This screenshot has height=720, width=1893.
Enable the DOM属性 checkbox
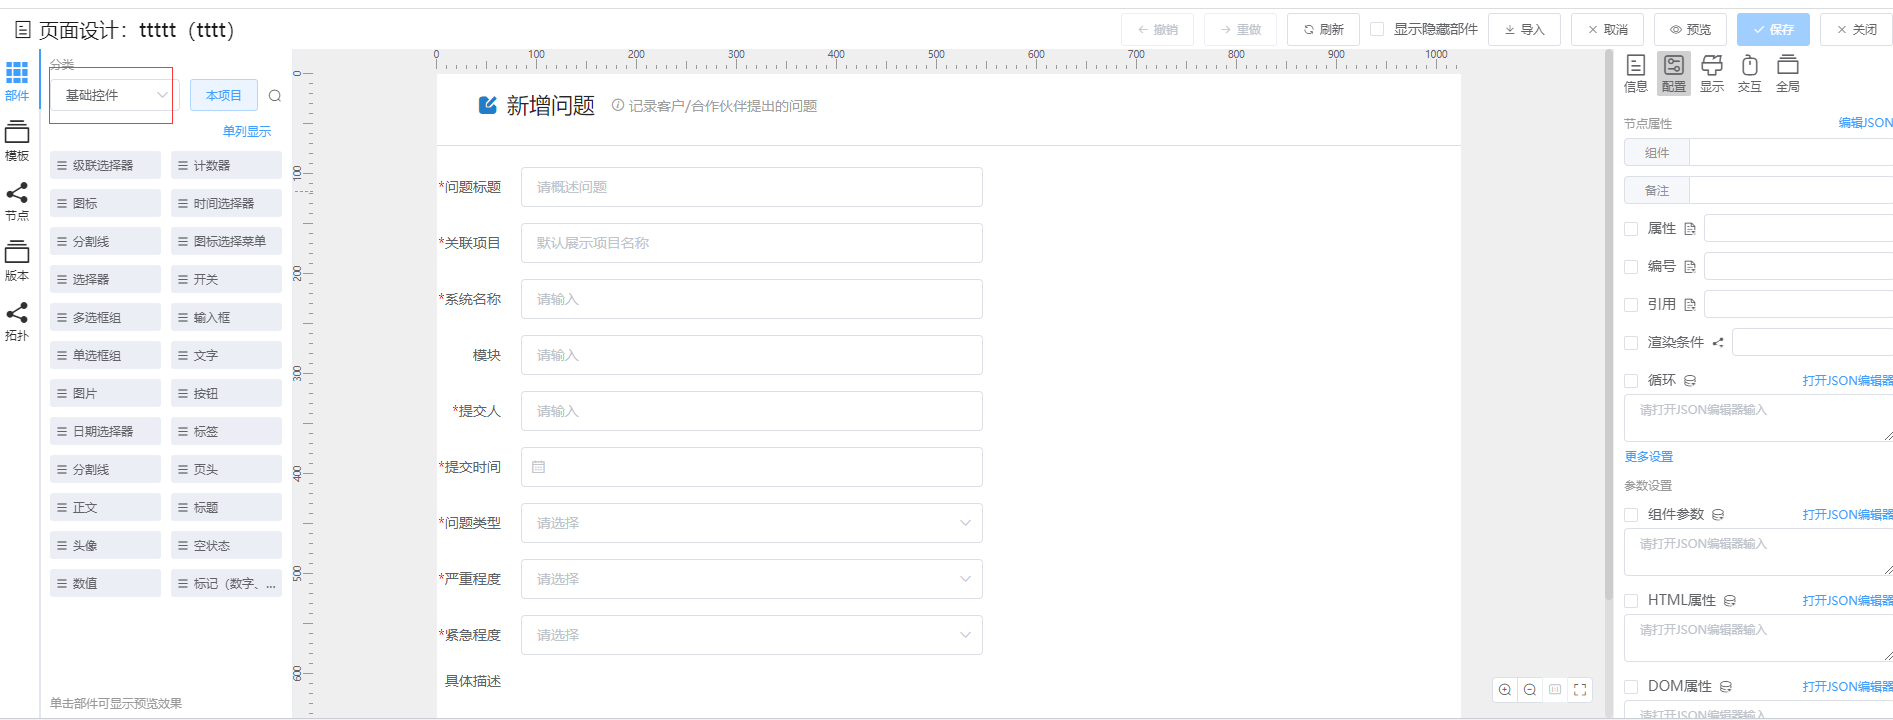coord(1631,687)
